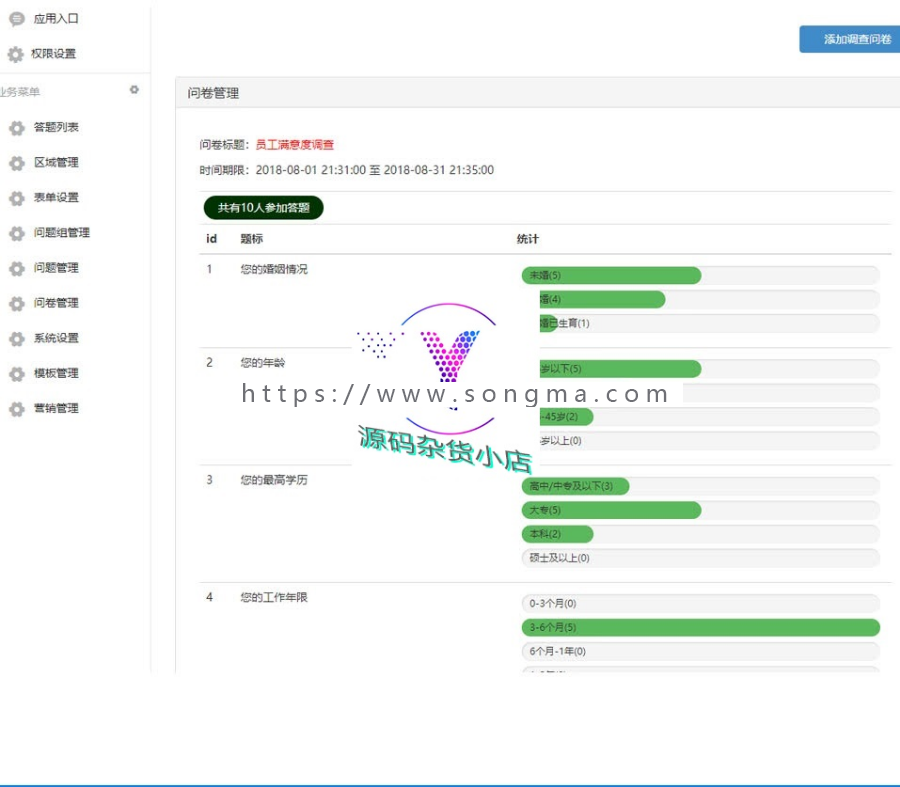Image resolution: width=900 pixels, height=787 pixels.
Task: Click the 问题组管理 gear icon
Action: 16,232
